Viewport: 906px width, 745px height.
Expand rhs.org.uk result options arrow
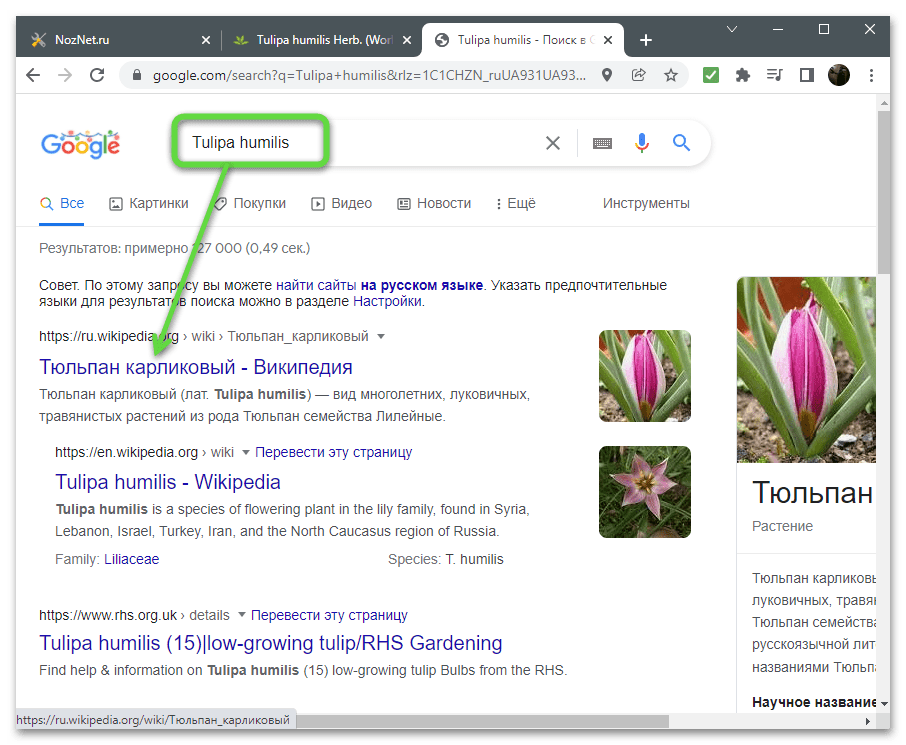(242, 614)
